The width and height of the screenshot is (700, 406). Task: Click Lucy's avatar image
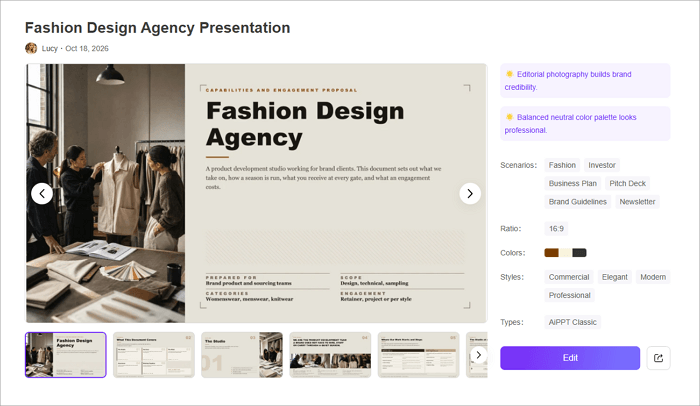pos(31,48)
